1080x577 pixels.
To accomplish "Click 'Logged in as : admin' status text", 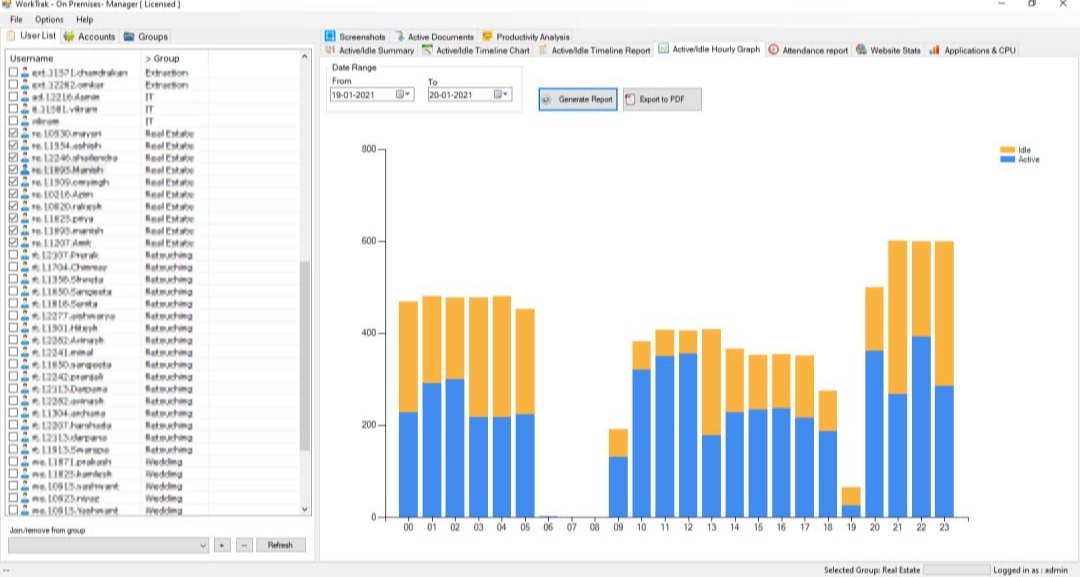I will click(1030, 570).
